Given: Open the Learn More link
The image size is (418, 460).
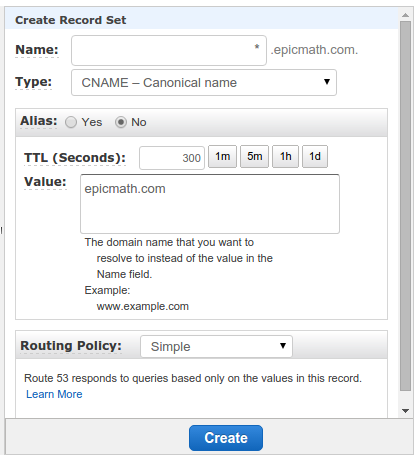Looking at the screenshot, I should click(54, 394).
